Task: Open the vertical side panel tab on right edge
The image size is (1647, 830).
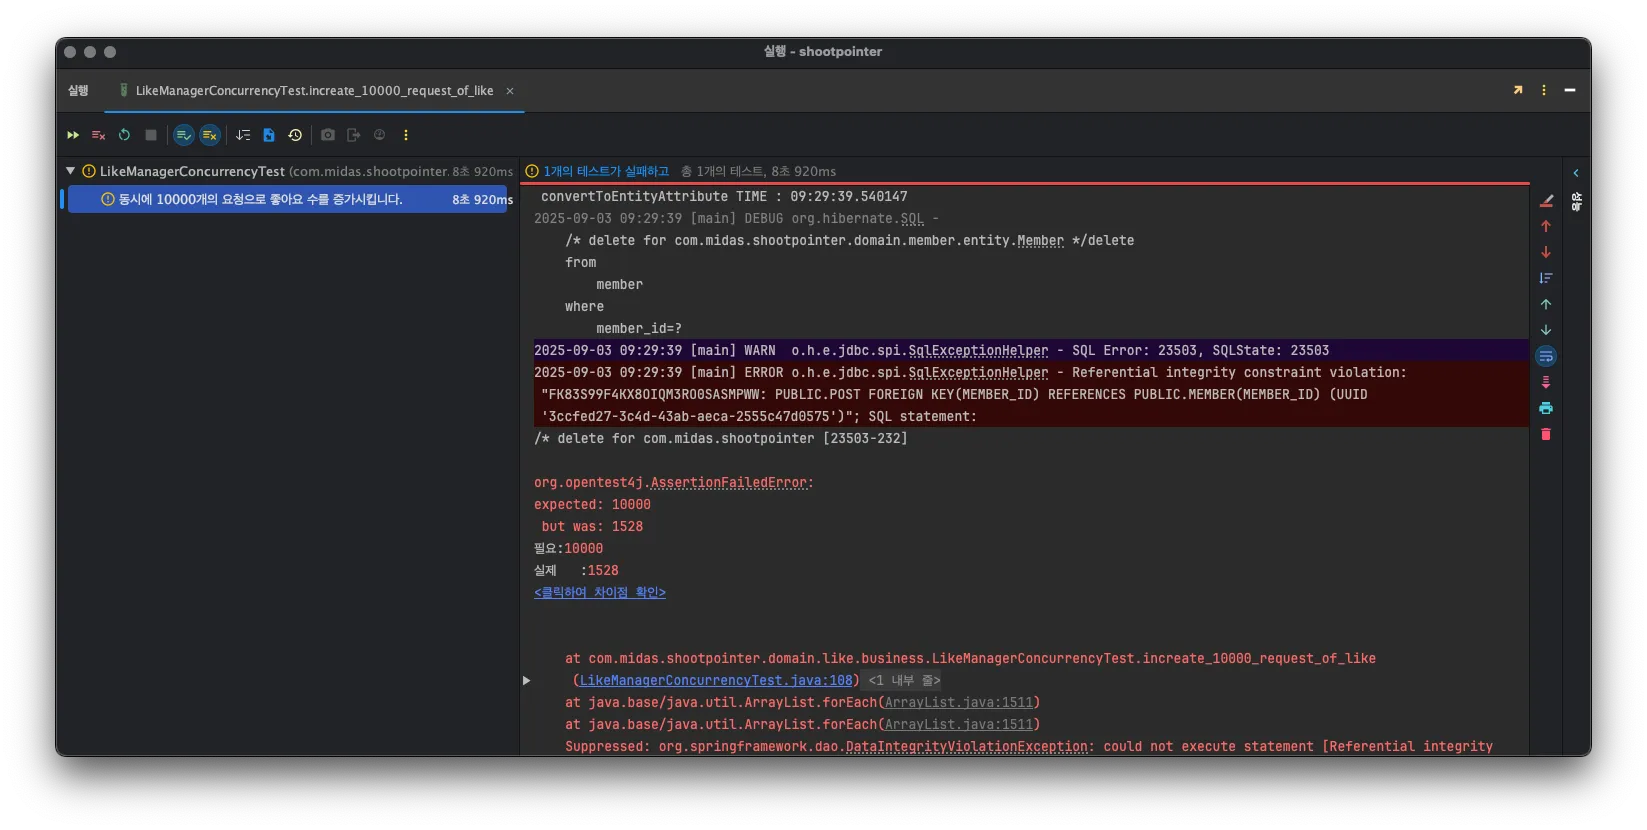Action: pyautogui.click(x=1577, y=201)
